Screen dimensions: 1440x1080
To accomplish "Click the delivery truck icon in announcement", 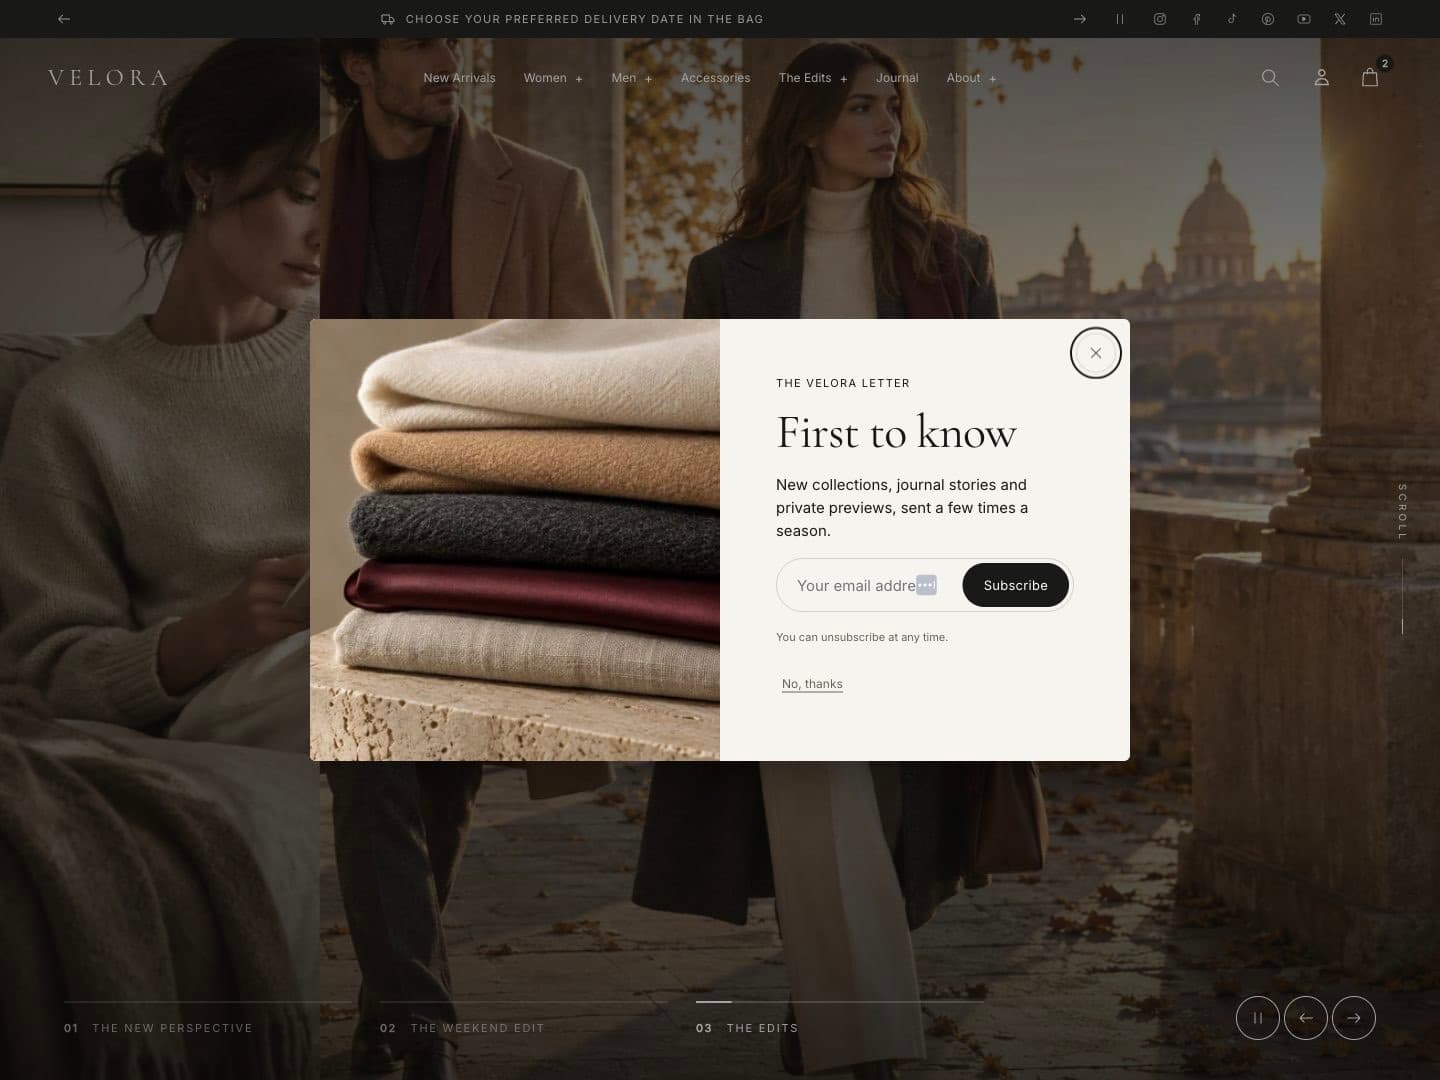I will pyautogui.click(x=388, y=19).
